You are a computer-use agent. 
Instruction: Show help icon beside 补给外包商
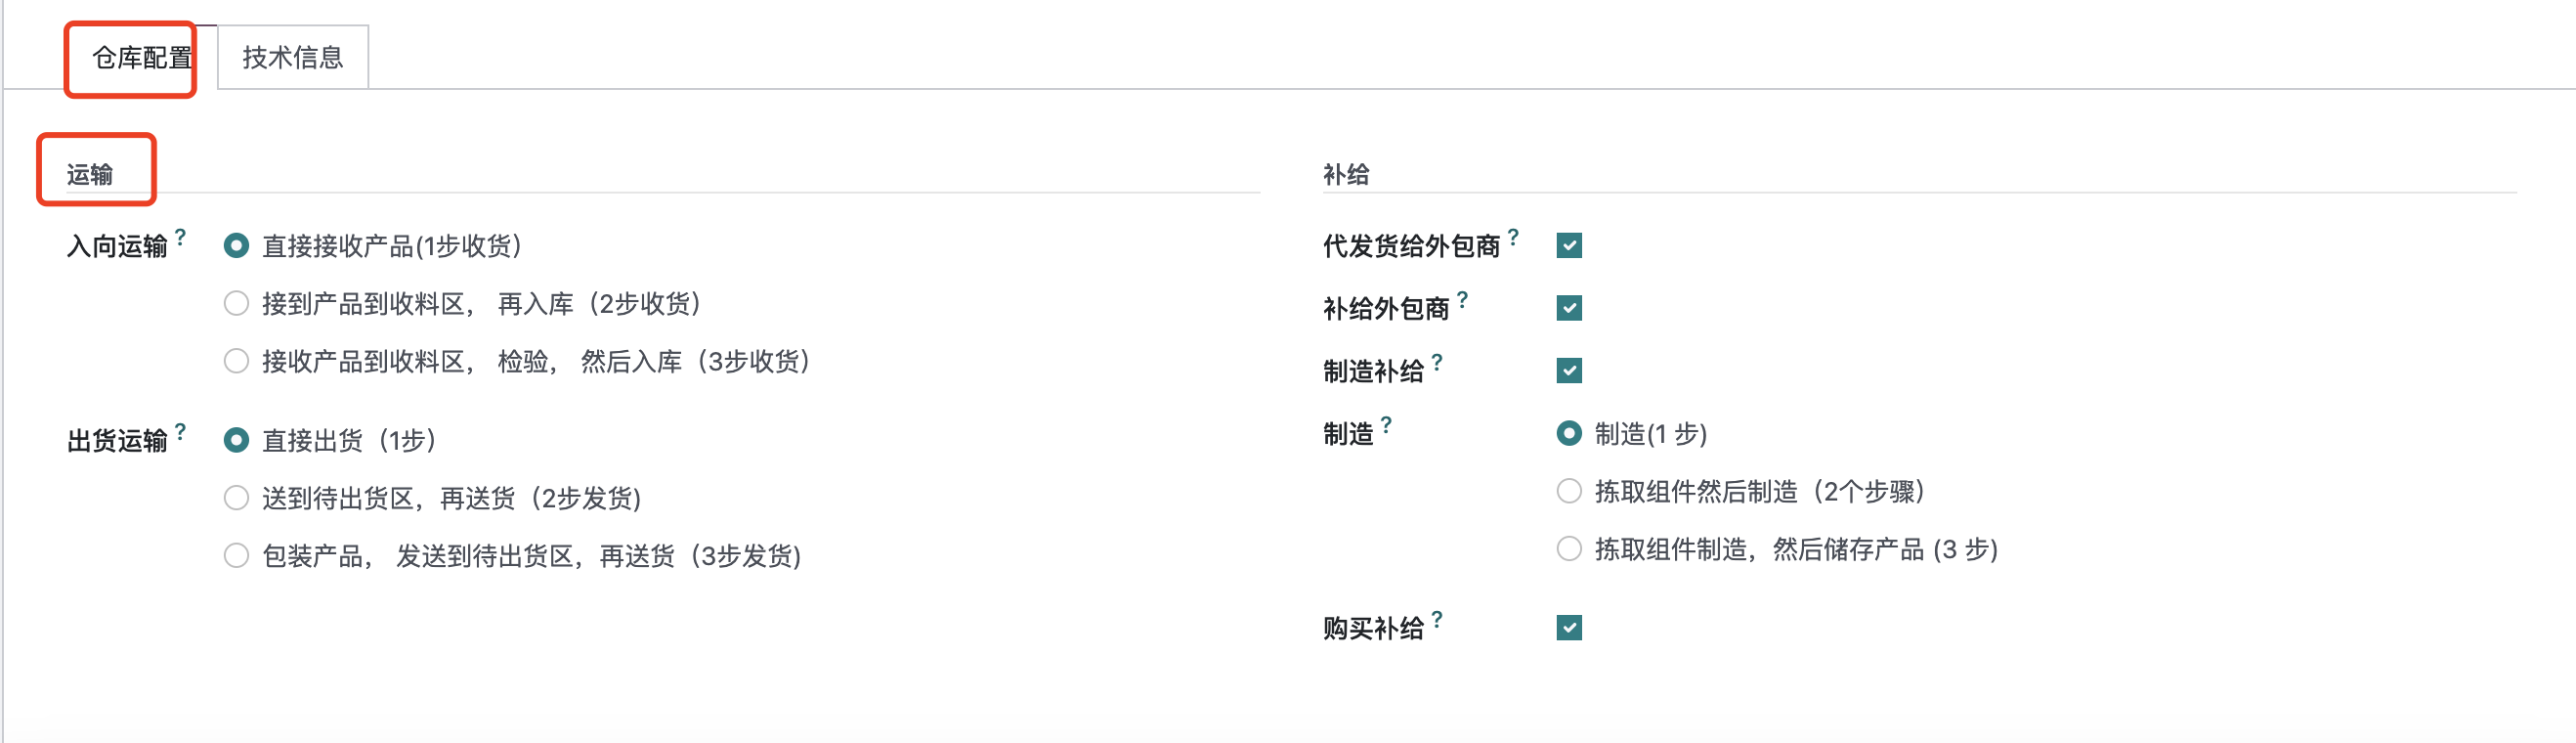point(1462,299)
